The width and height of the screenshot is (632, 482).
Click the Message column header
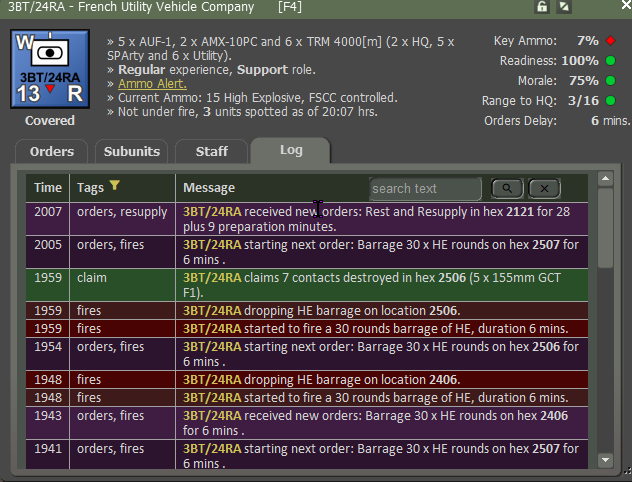[x=209, y=188]
